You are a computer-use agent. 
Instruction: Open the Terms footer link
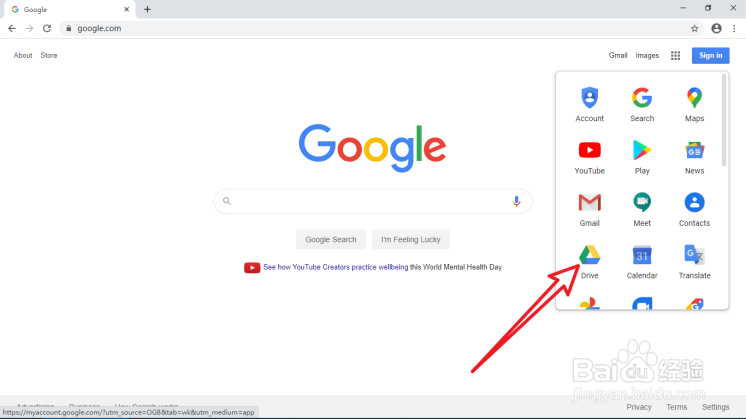tap(676, 407)
